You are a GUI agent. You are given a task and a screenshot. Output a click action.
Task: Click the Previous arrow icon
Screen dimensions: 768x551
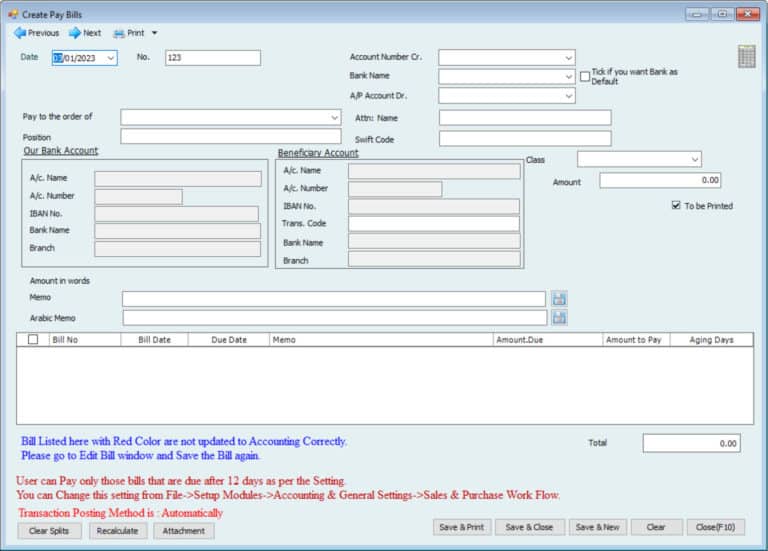coord(19,33)
